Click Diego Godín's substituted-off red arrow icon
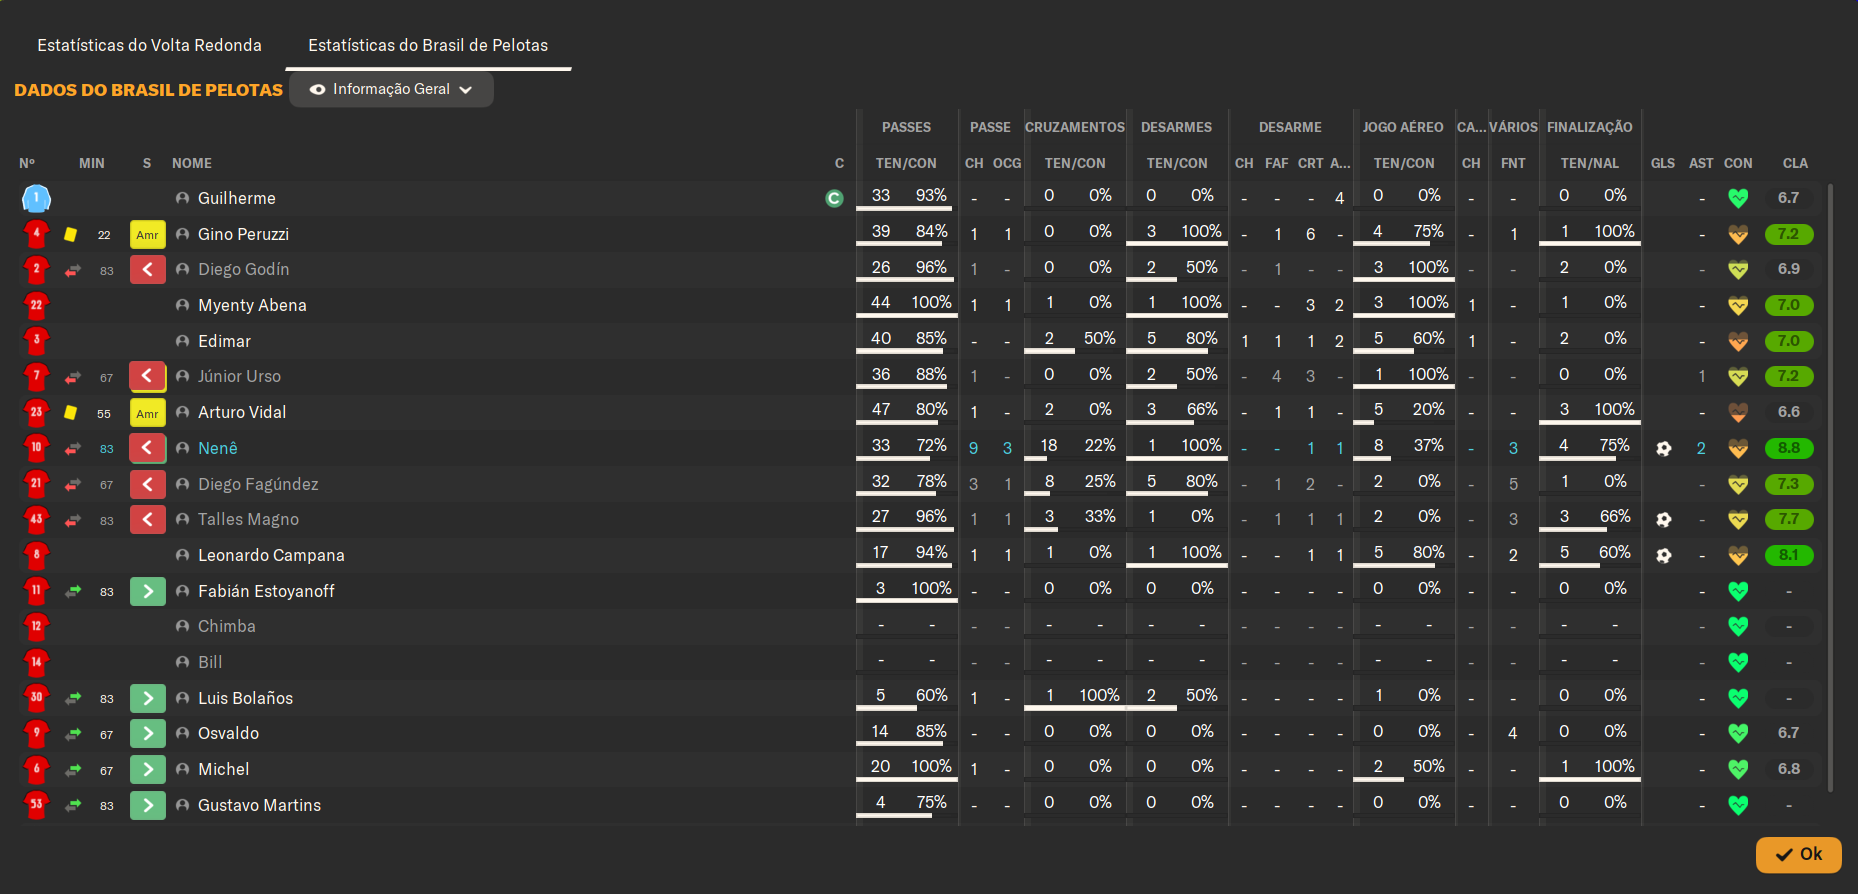 tap(148, 270)
